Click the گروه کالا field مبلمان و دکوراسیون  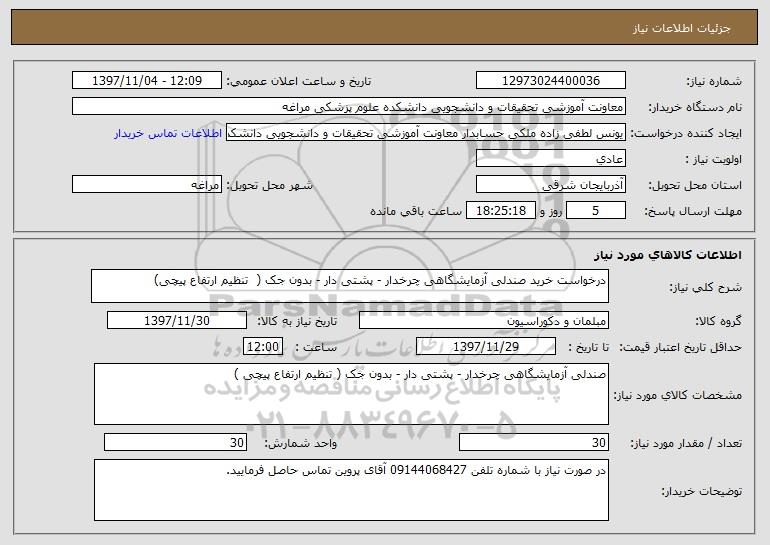coord(484,321)
